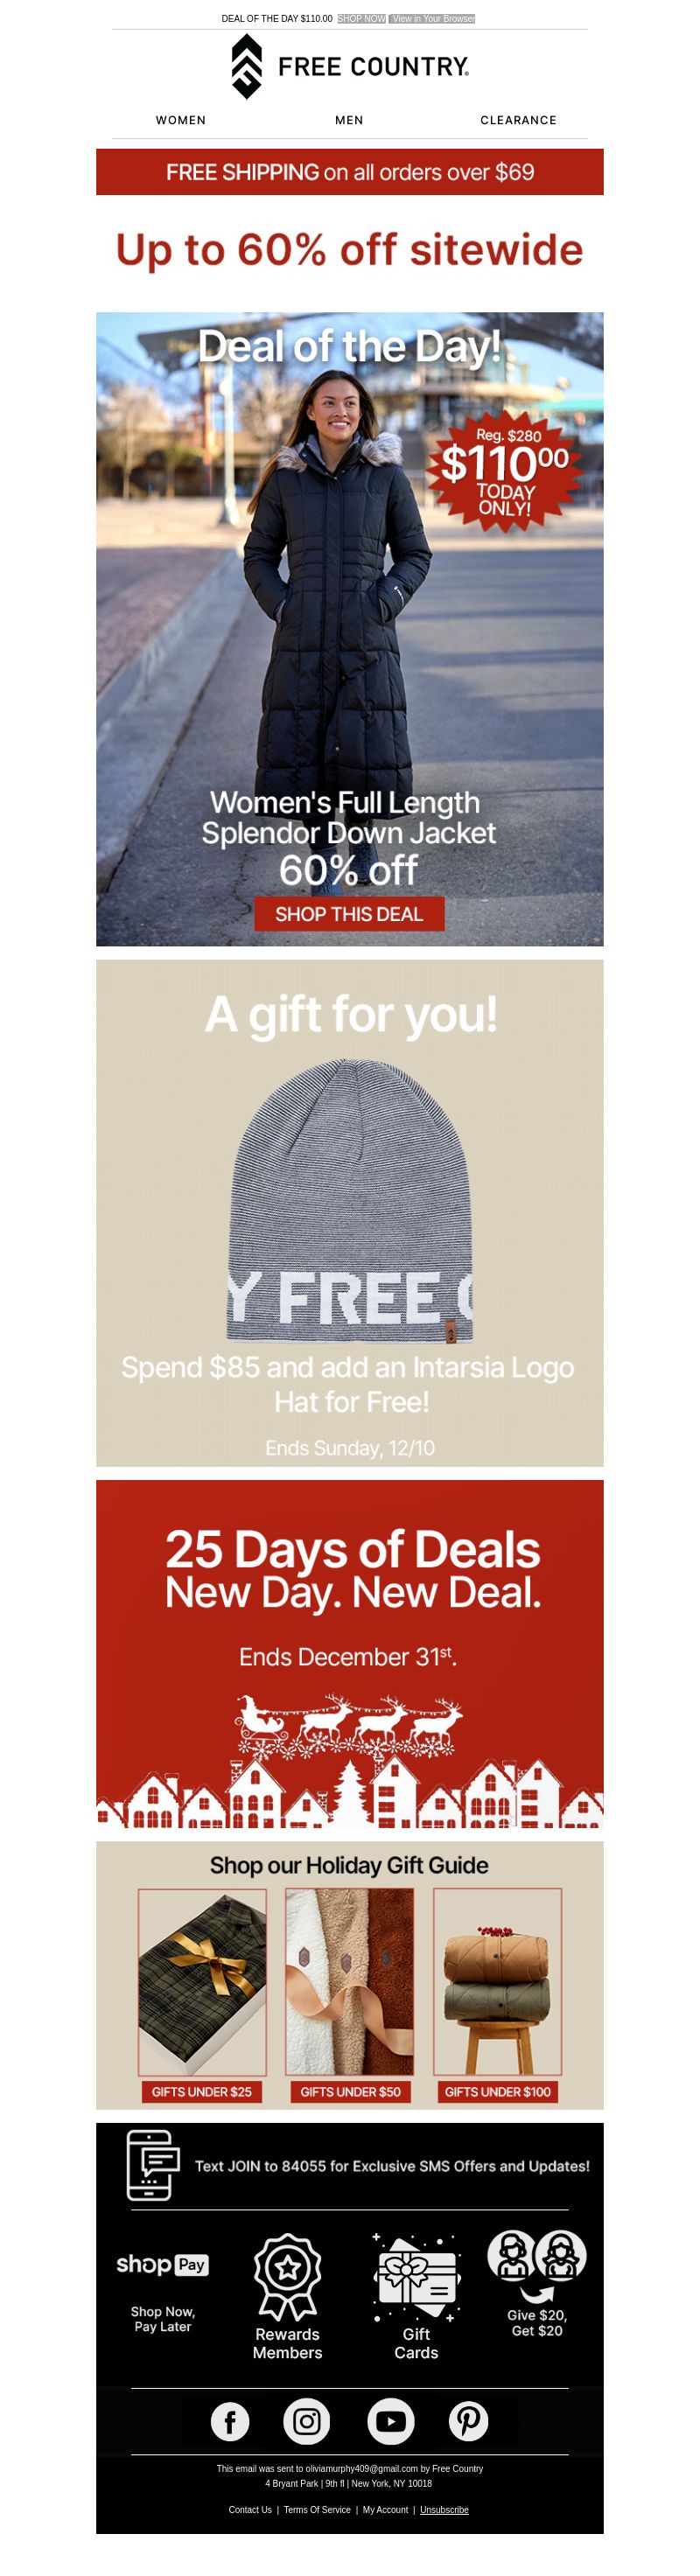The width and height of the screenshot is (700, 2576).
Task: Click the SHOP THIS DEAL button
Action: 349,914
